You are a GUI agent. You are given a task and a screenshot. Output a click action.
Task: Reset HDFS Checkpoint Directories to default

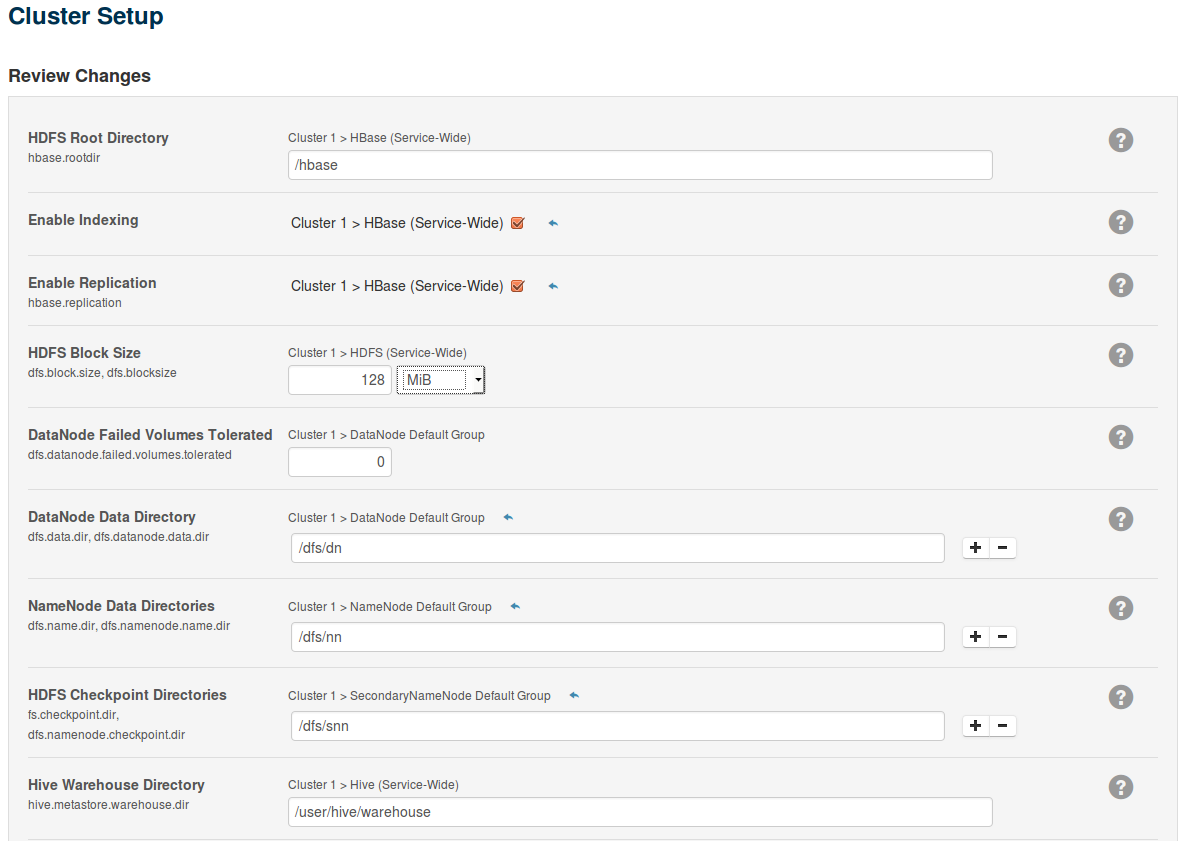click(574, 696)
